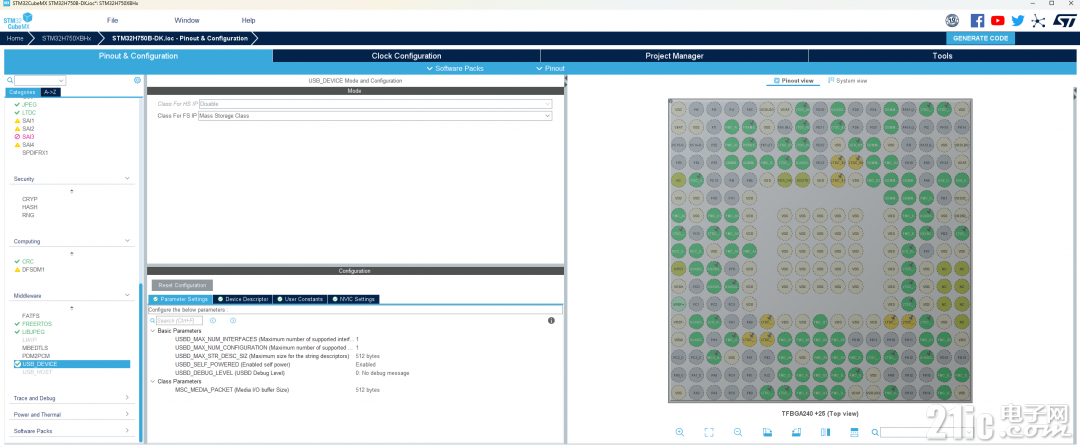Click the info icon in the configuration panel

tap(551, 321)
